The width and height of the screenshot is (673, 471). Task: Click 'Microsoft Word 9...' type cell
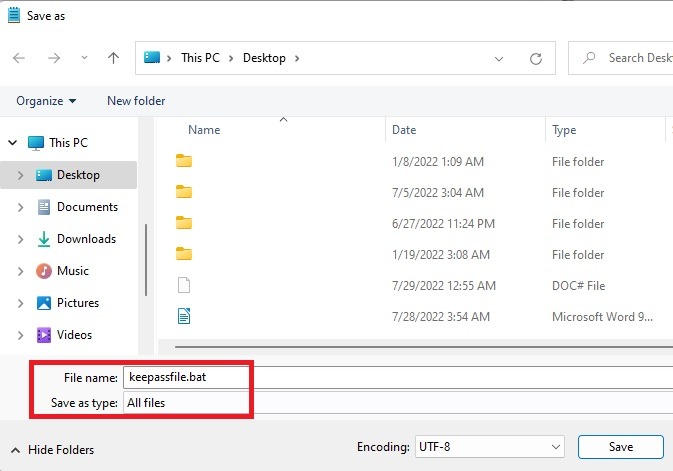tap(602, 316)
